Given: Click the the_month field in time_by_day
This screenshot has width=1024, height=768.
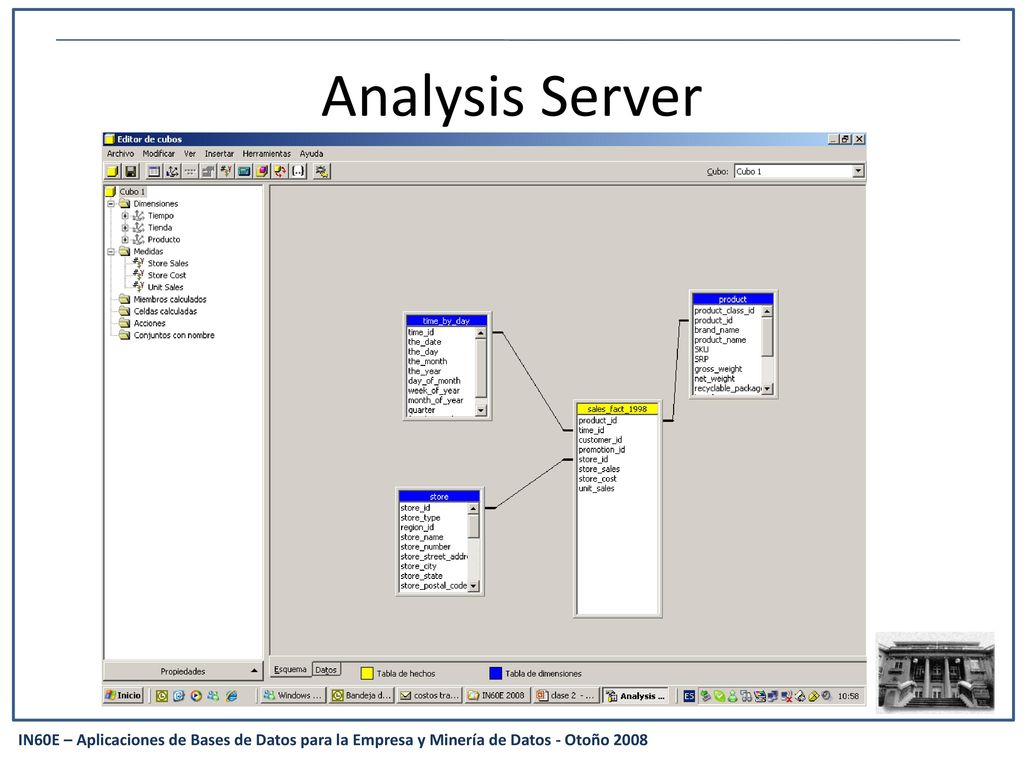Looking at the screenshot, I should click(428, 361).
